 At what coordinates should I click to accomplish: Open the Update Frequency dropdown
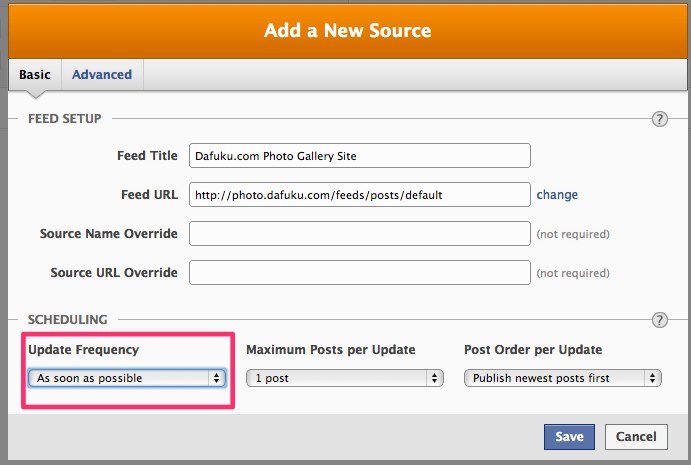(127, 378)
